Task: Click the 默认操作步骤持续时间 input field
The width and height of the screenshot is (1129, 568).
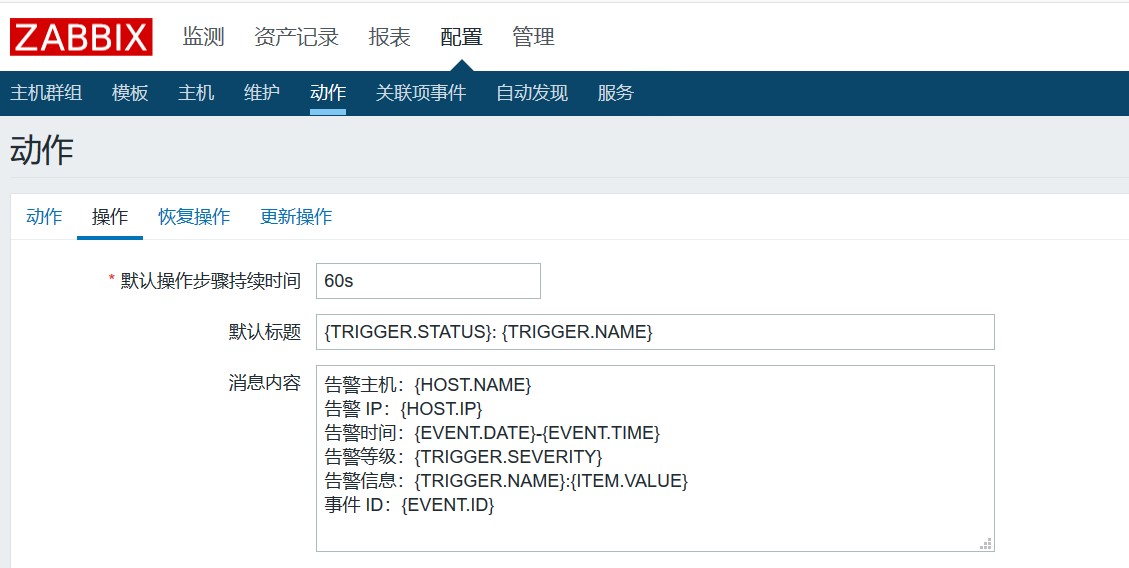Action: click(428, 281)
